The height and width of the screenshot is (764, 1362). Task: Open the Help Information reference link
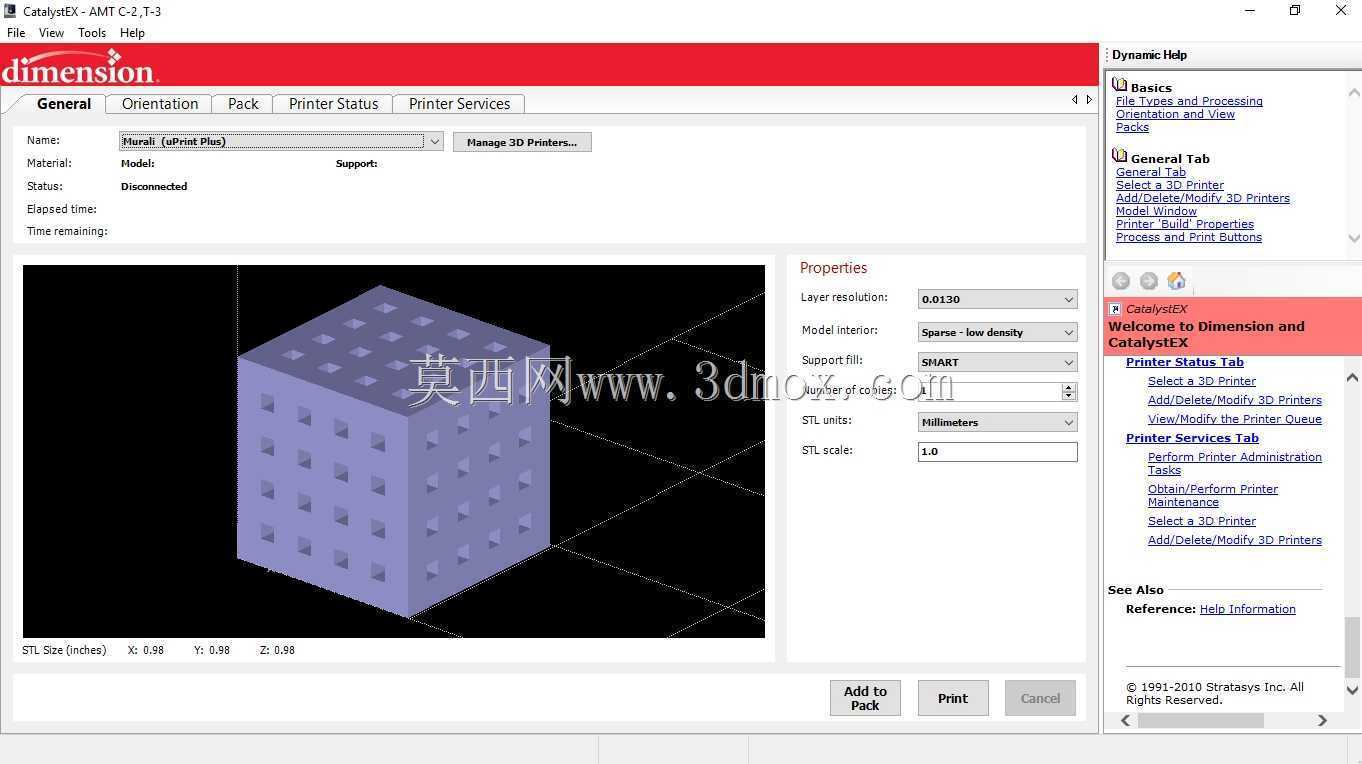point(1247,609)
